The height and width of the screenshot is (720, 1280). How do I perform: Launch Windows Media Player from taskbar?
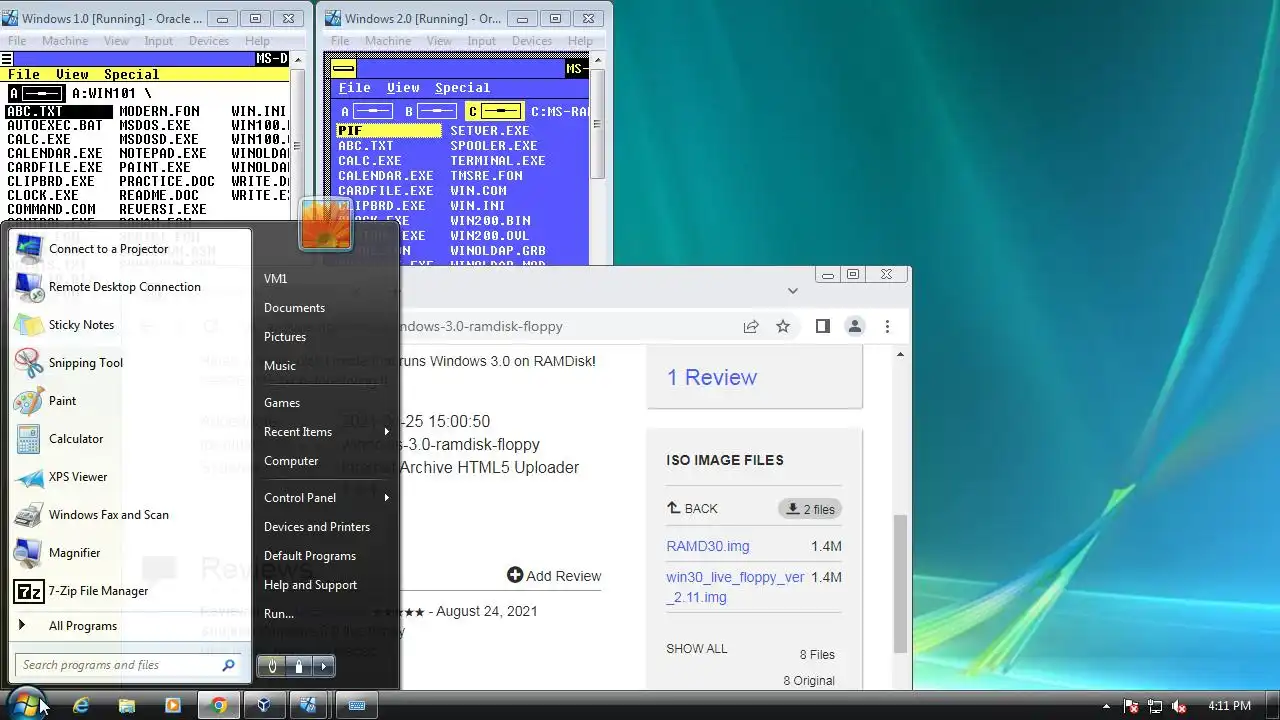pos(172,705)
